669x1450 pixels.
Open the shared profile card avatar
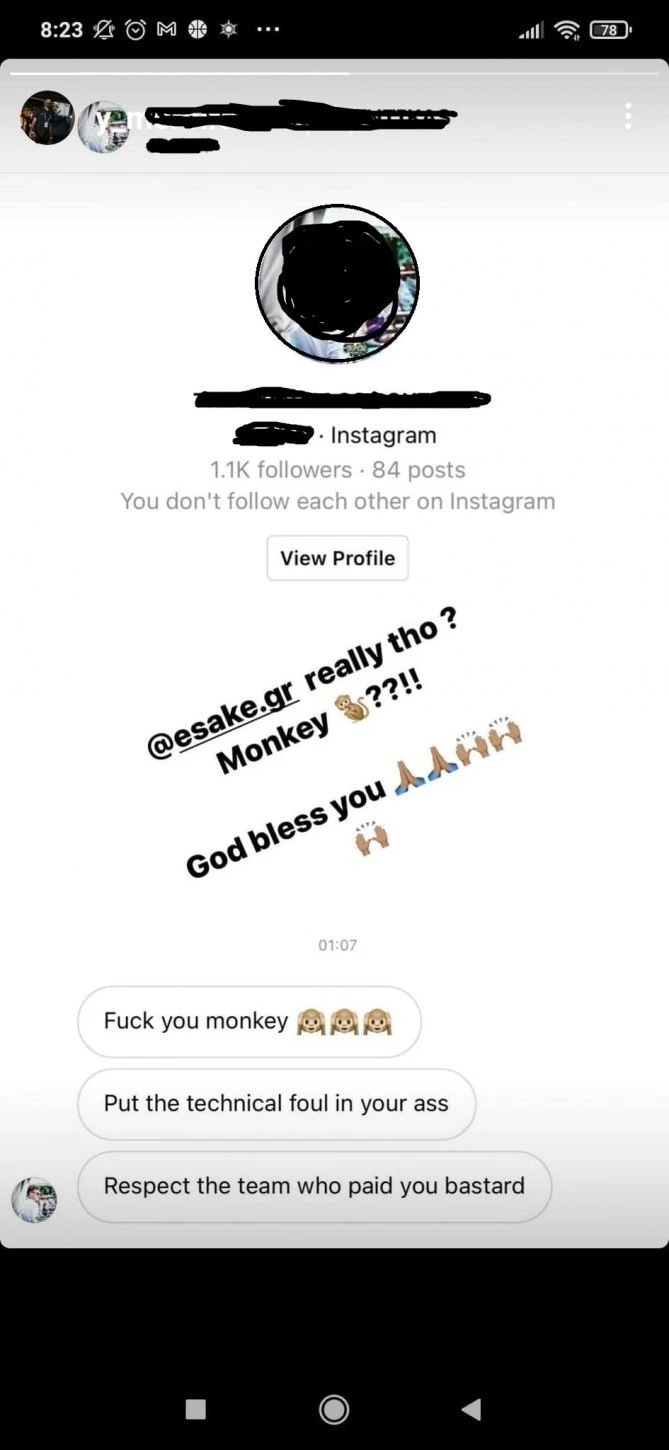337,283
